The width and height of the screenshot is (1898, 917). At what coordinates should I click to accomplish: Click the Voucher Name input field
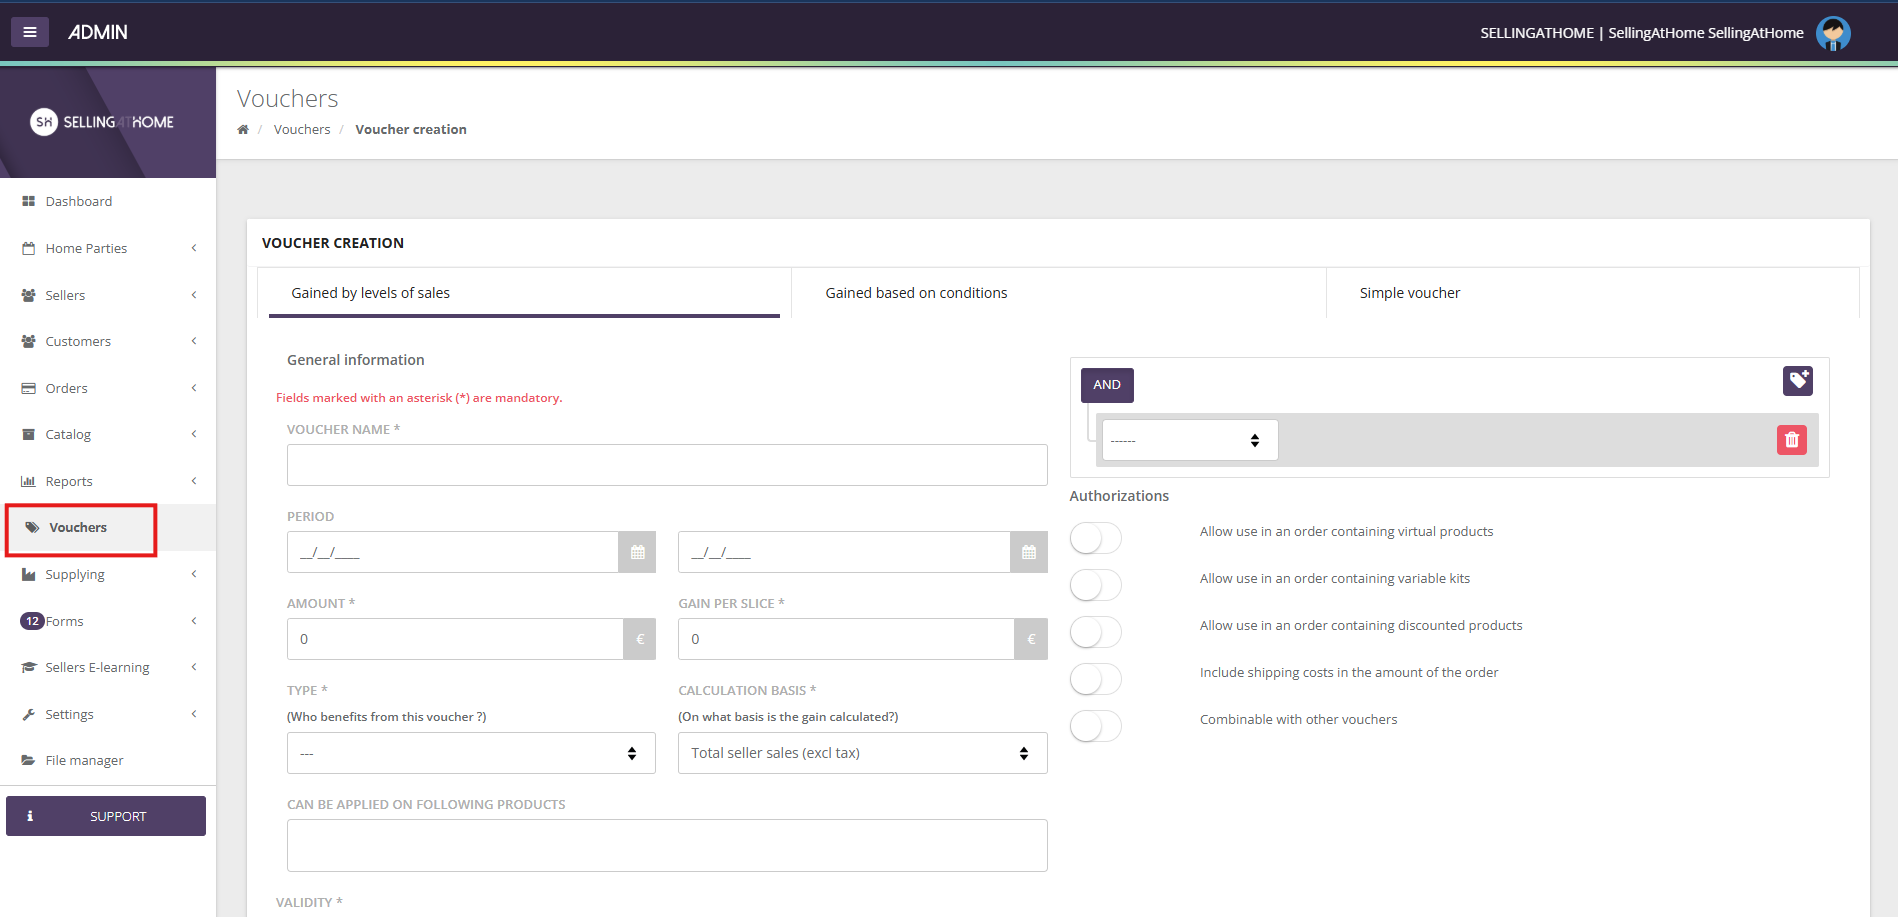pos(667,465)
